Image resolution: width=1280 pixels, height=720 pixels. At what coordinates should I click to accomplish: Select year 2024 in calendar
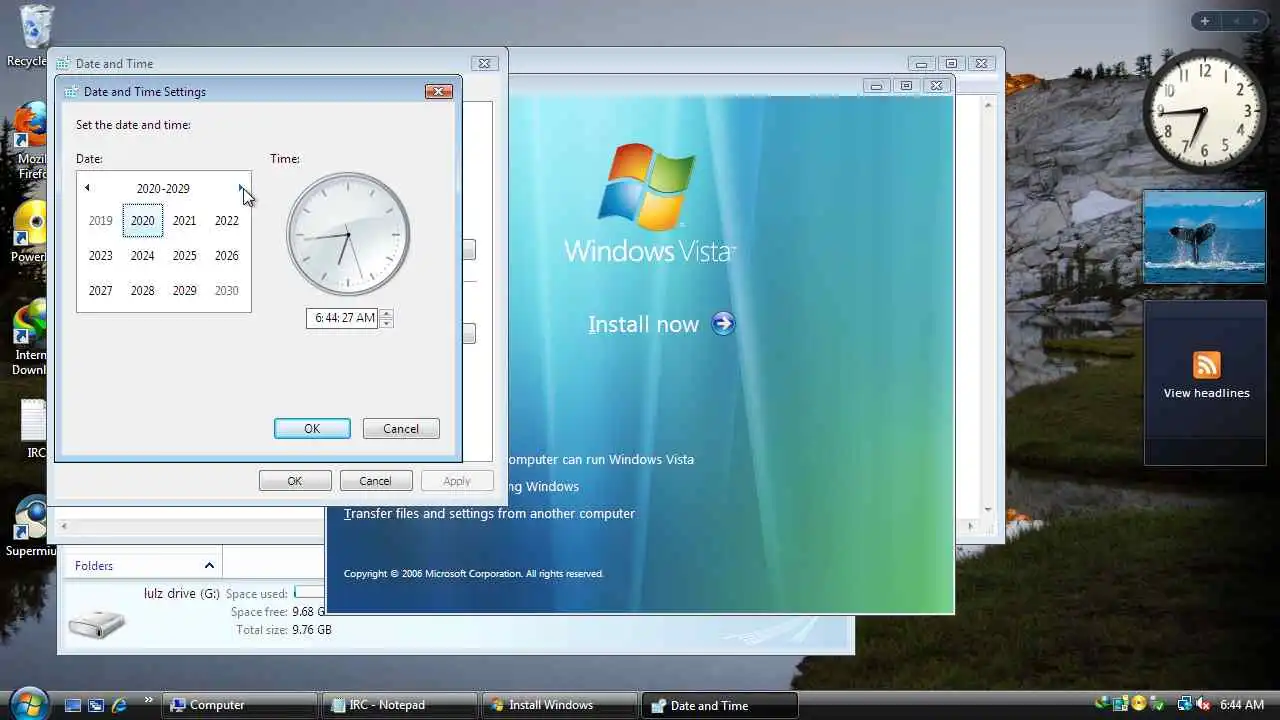click(143, 256)
